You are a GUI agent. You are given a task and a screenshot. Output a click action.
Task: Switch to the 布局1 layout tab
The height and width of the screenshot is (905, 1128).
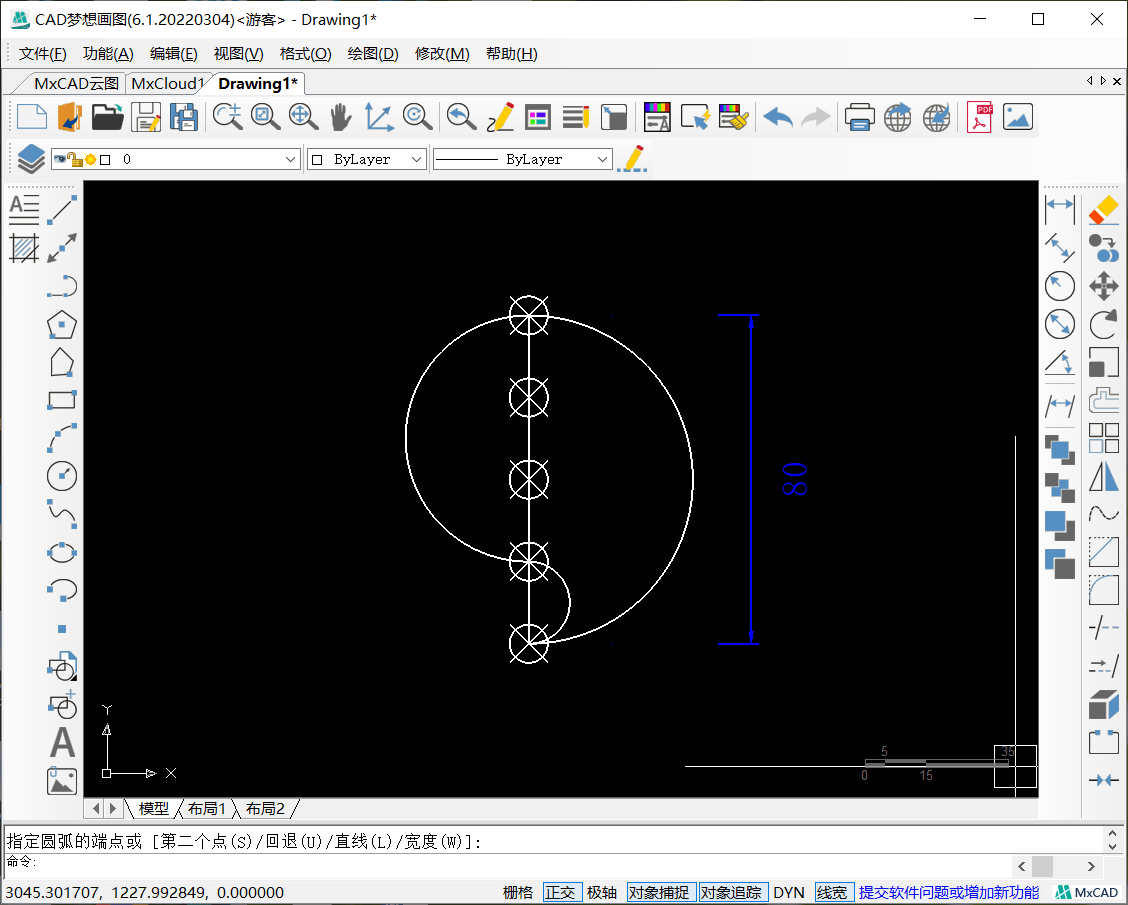point(206,809)
